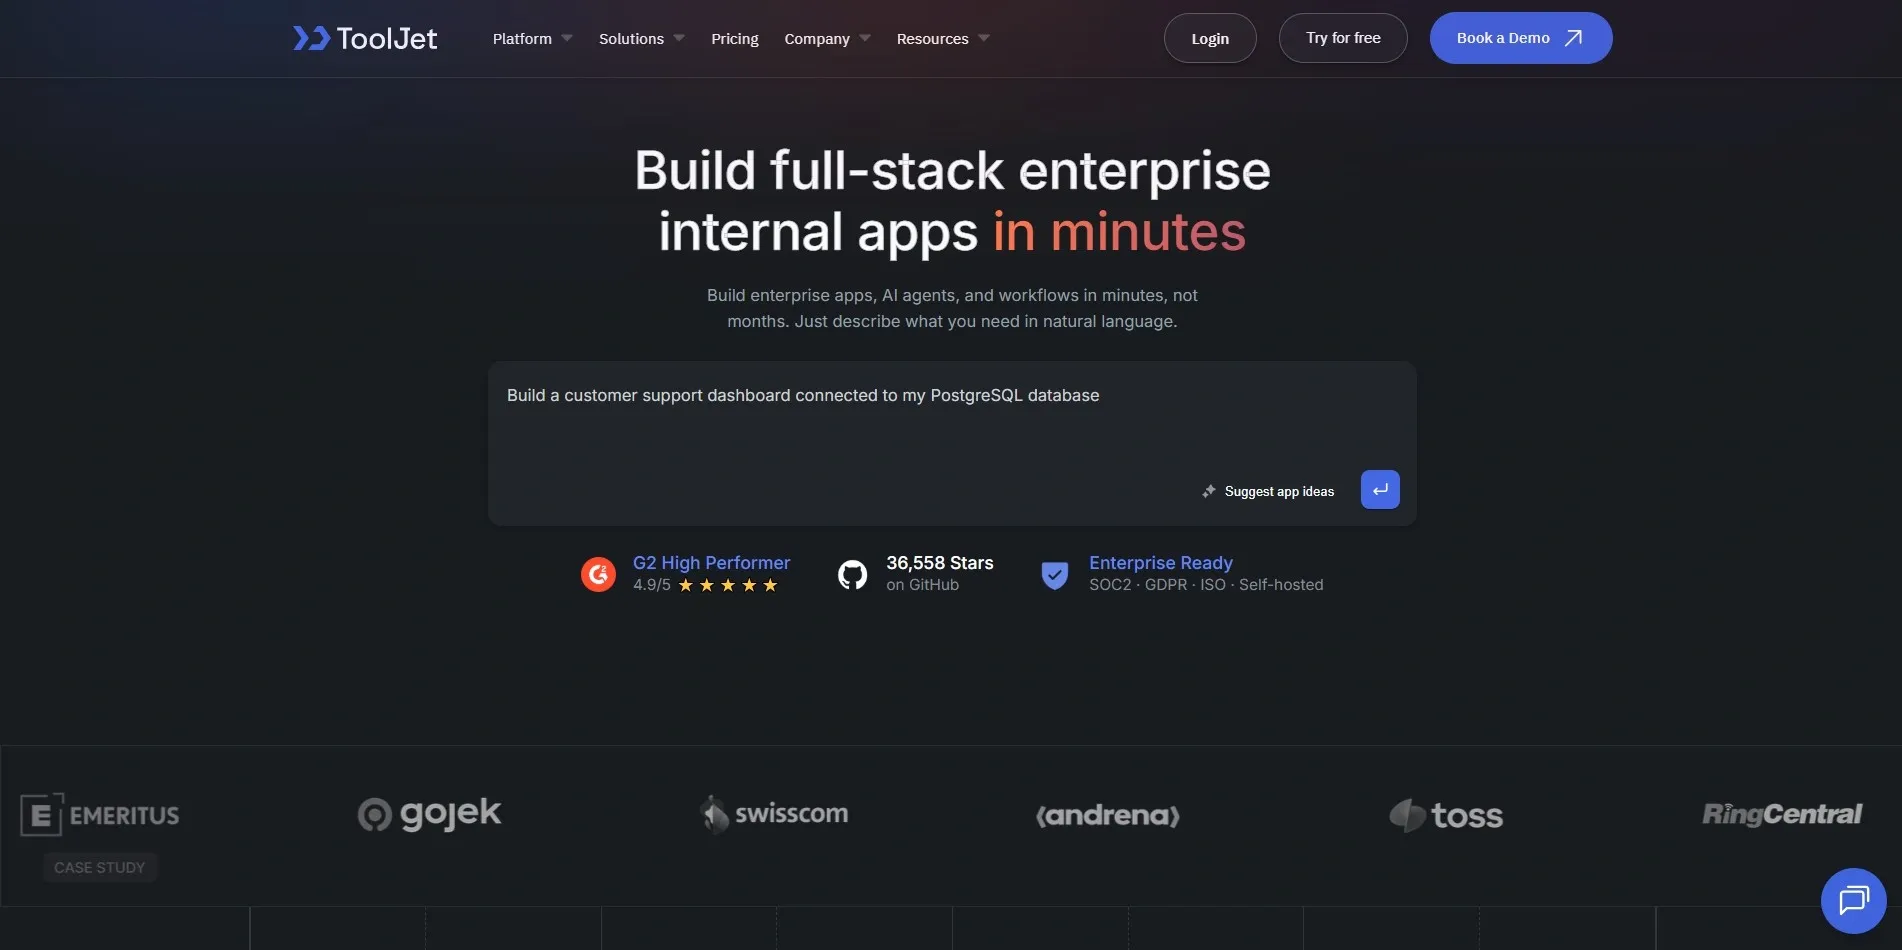Click the Book a Demo button
The height and width of the screenshot is (950, 1902).
coord(1520,38)
